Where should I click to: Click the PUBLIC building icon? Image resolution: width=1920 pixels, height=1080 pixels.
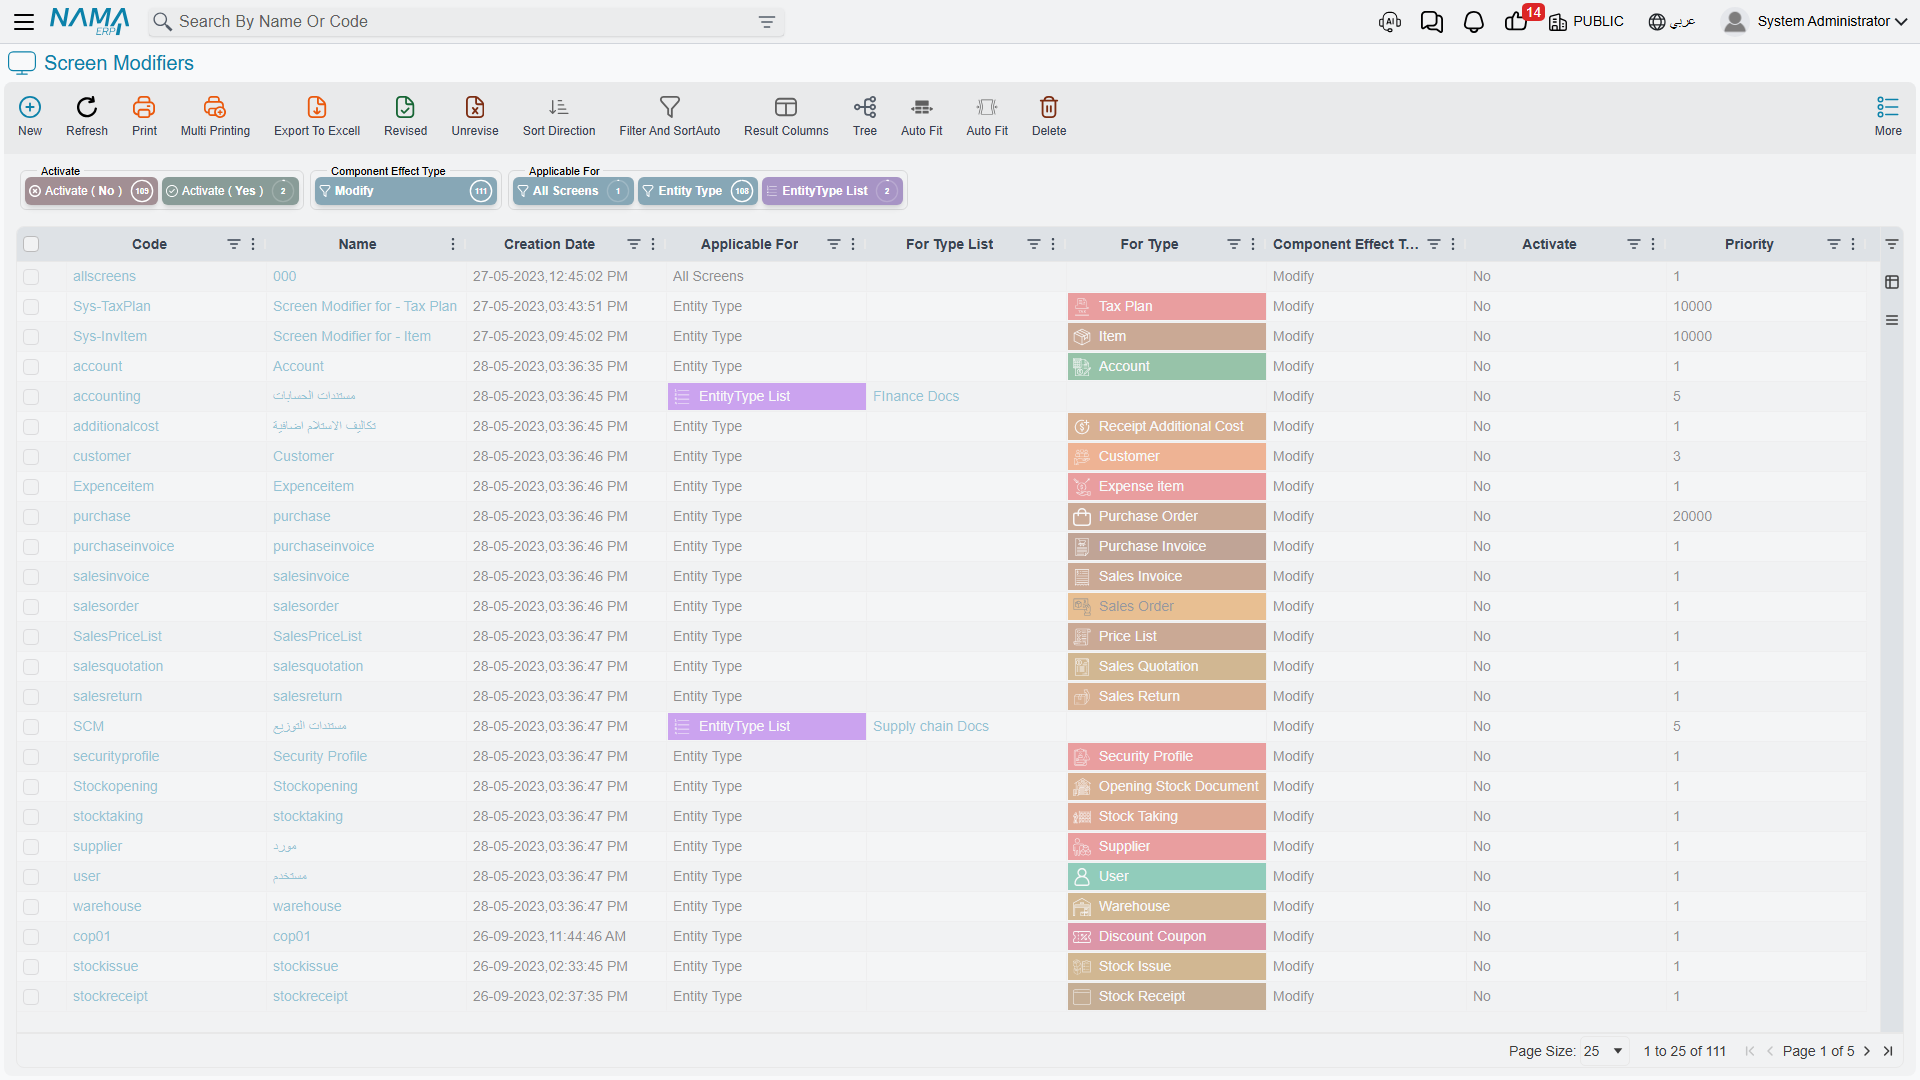(1558, 22)
